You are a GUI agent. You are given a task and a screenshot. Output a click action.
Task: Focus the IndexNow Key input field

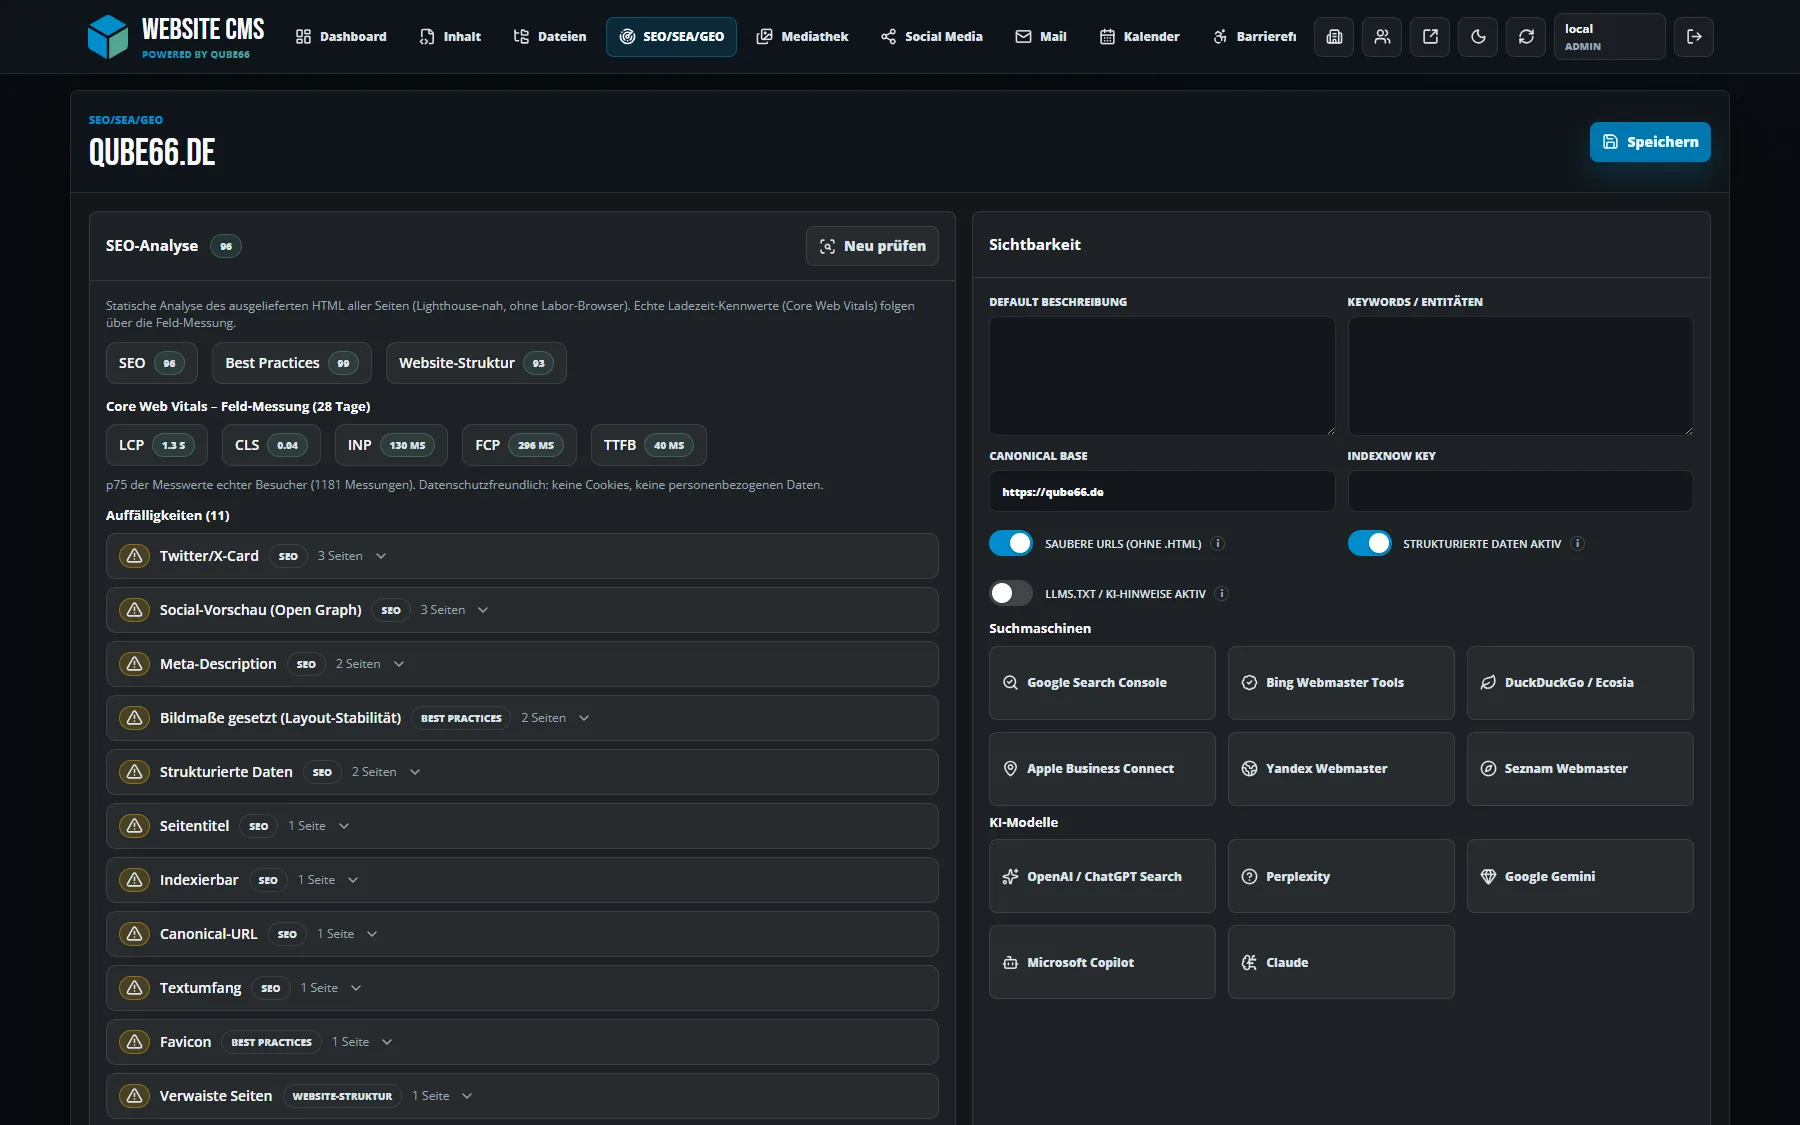(x=1521, y=491)
